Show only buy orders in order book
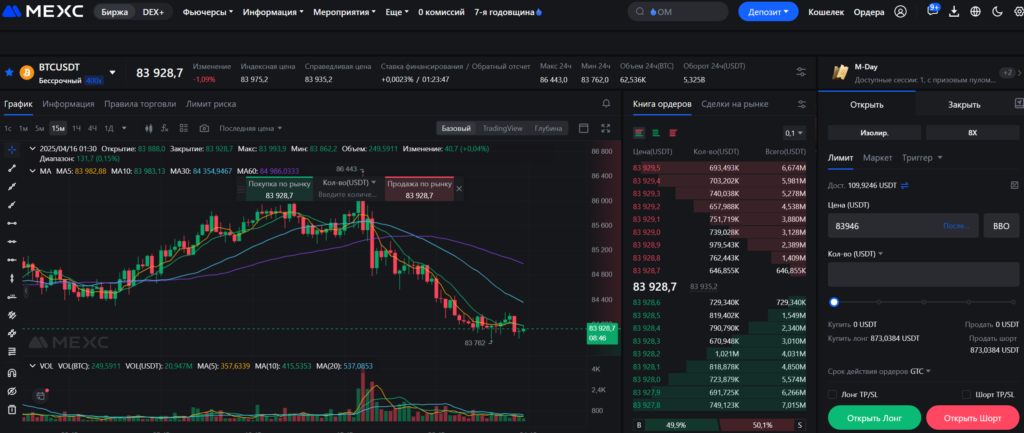1024x433 pixels. tap(656, 133)
